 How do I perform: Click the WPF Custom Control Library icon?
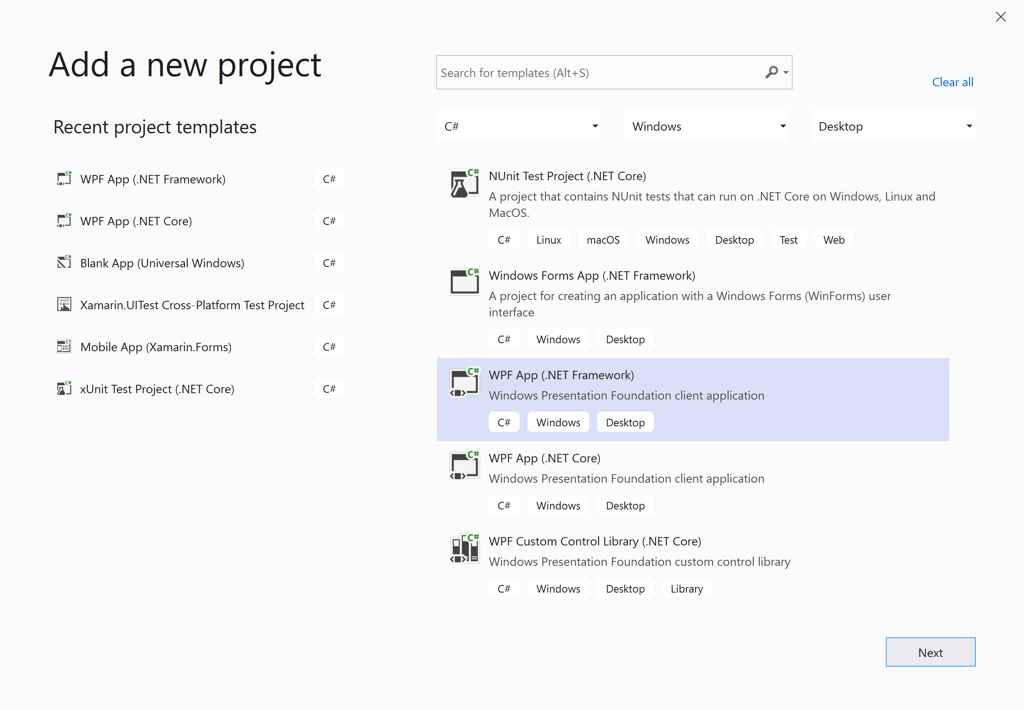[x=463, y=548]
